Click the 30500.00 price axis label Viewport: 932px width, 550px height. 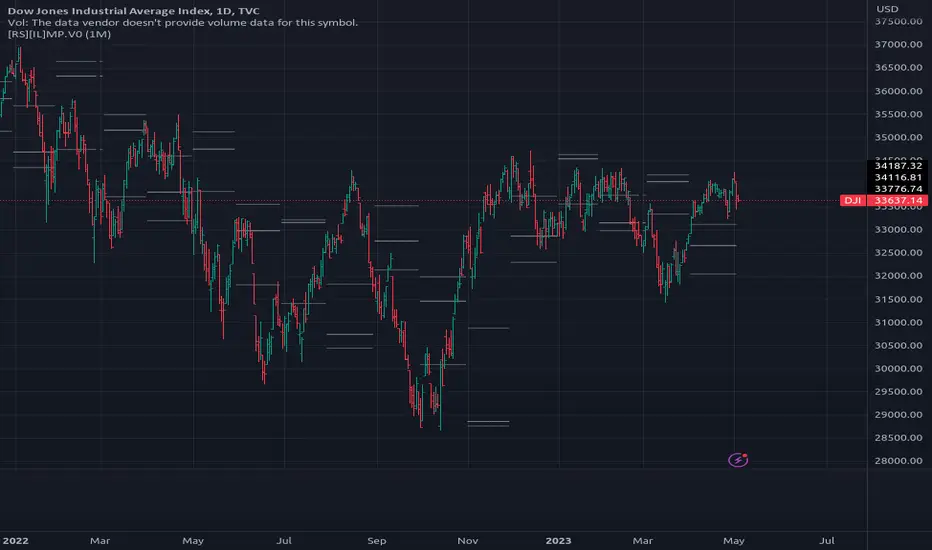tap(898, 345)
